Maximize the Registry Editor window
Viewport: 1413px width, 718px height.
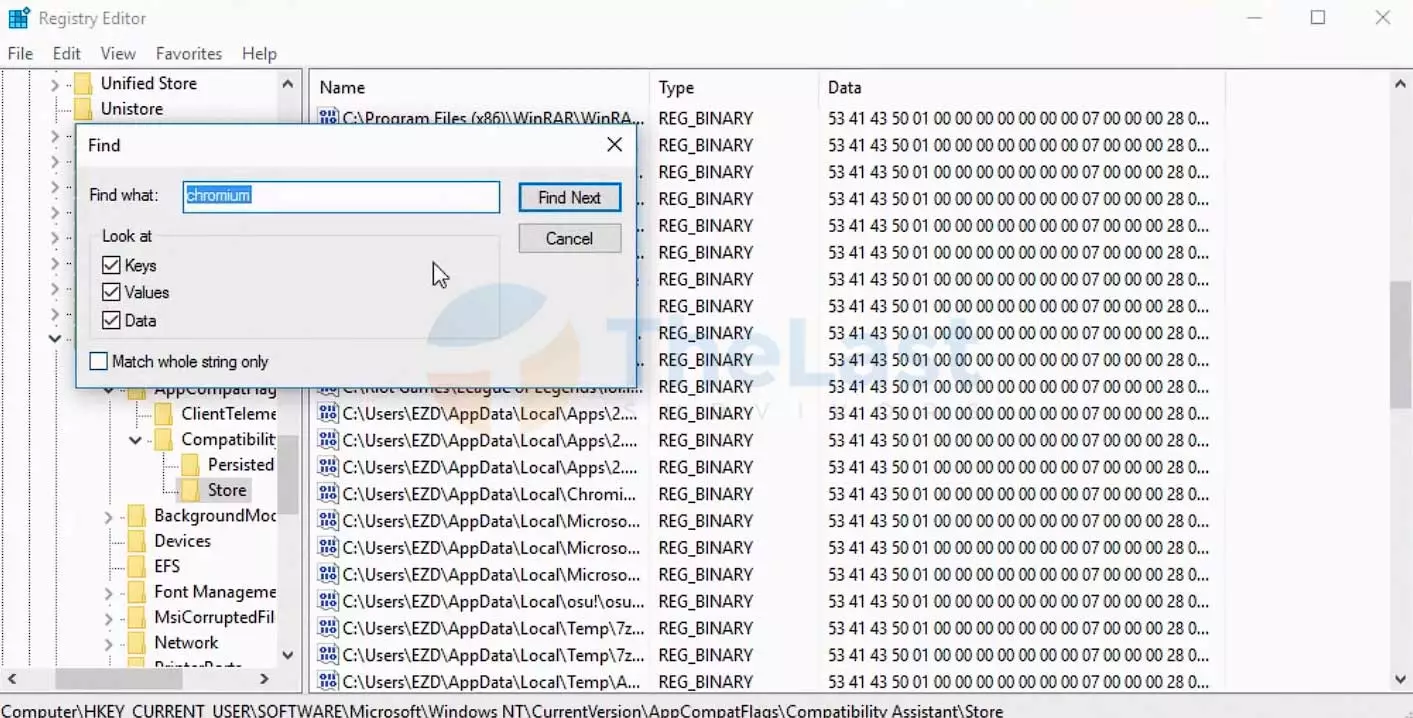pos(1318,18)
